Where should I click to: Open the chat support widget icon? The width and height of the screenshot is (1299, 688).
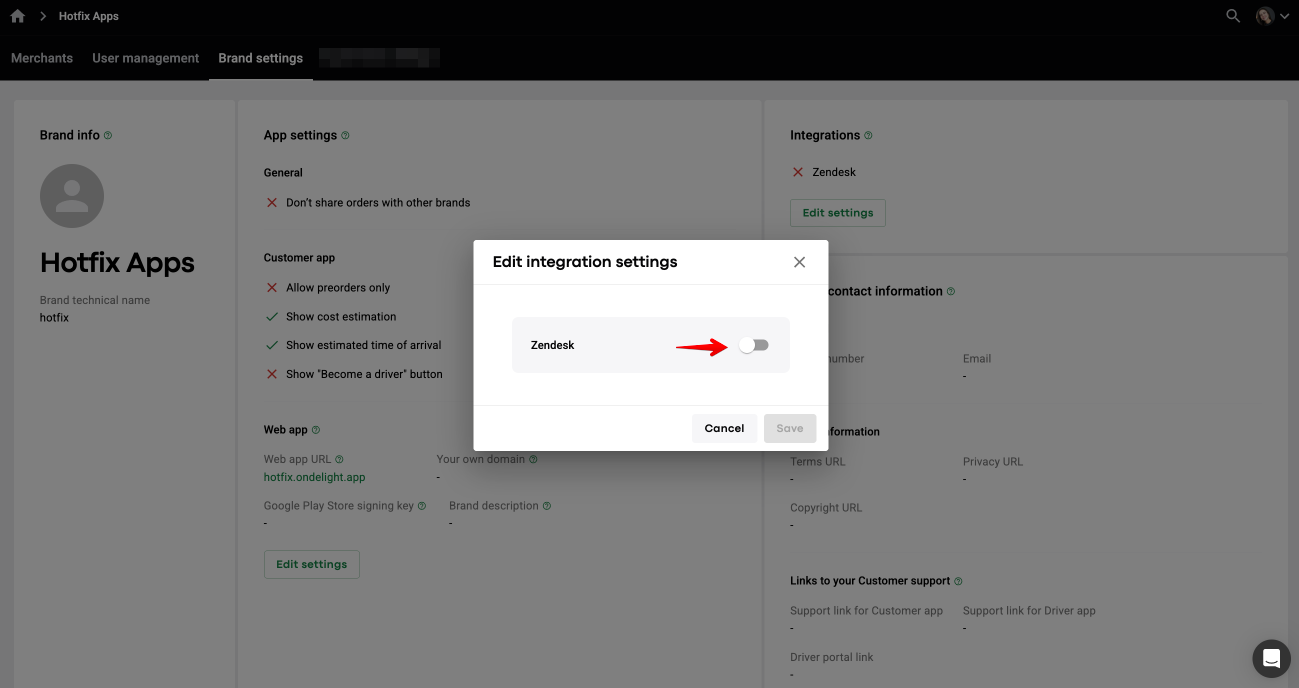pos(1271,659)
